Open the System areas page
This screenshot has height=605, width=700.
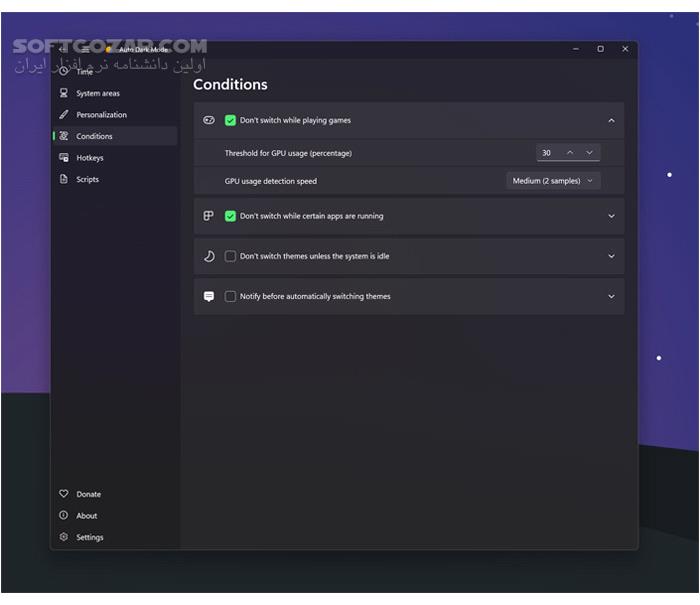tap(115, 93)
